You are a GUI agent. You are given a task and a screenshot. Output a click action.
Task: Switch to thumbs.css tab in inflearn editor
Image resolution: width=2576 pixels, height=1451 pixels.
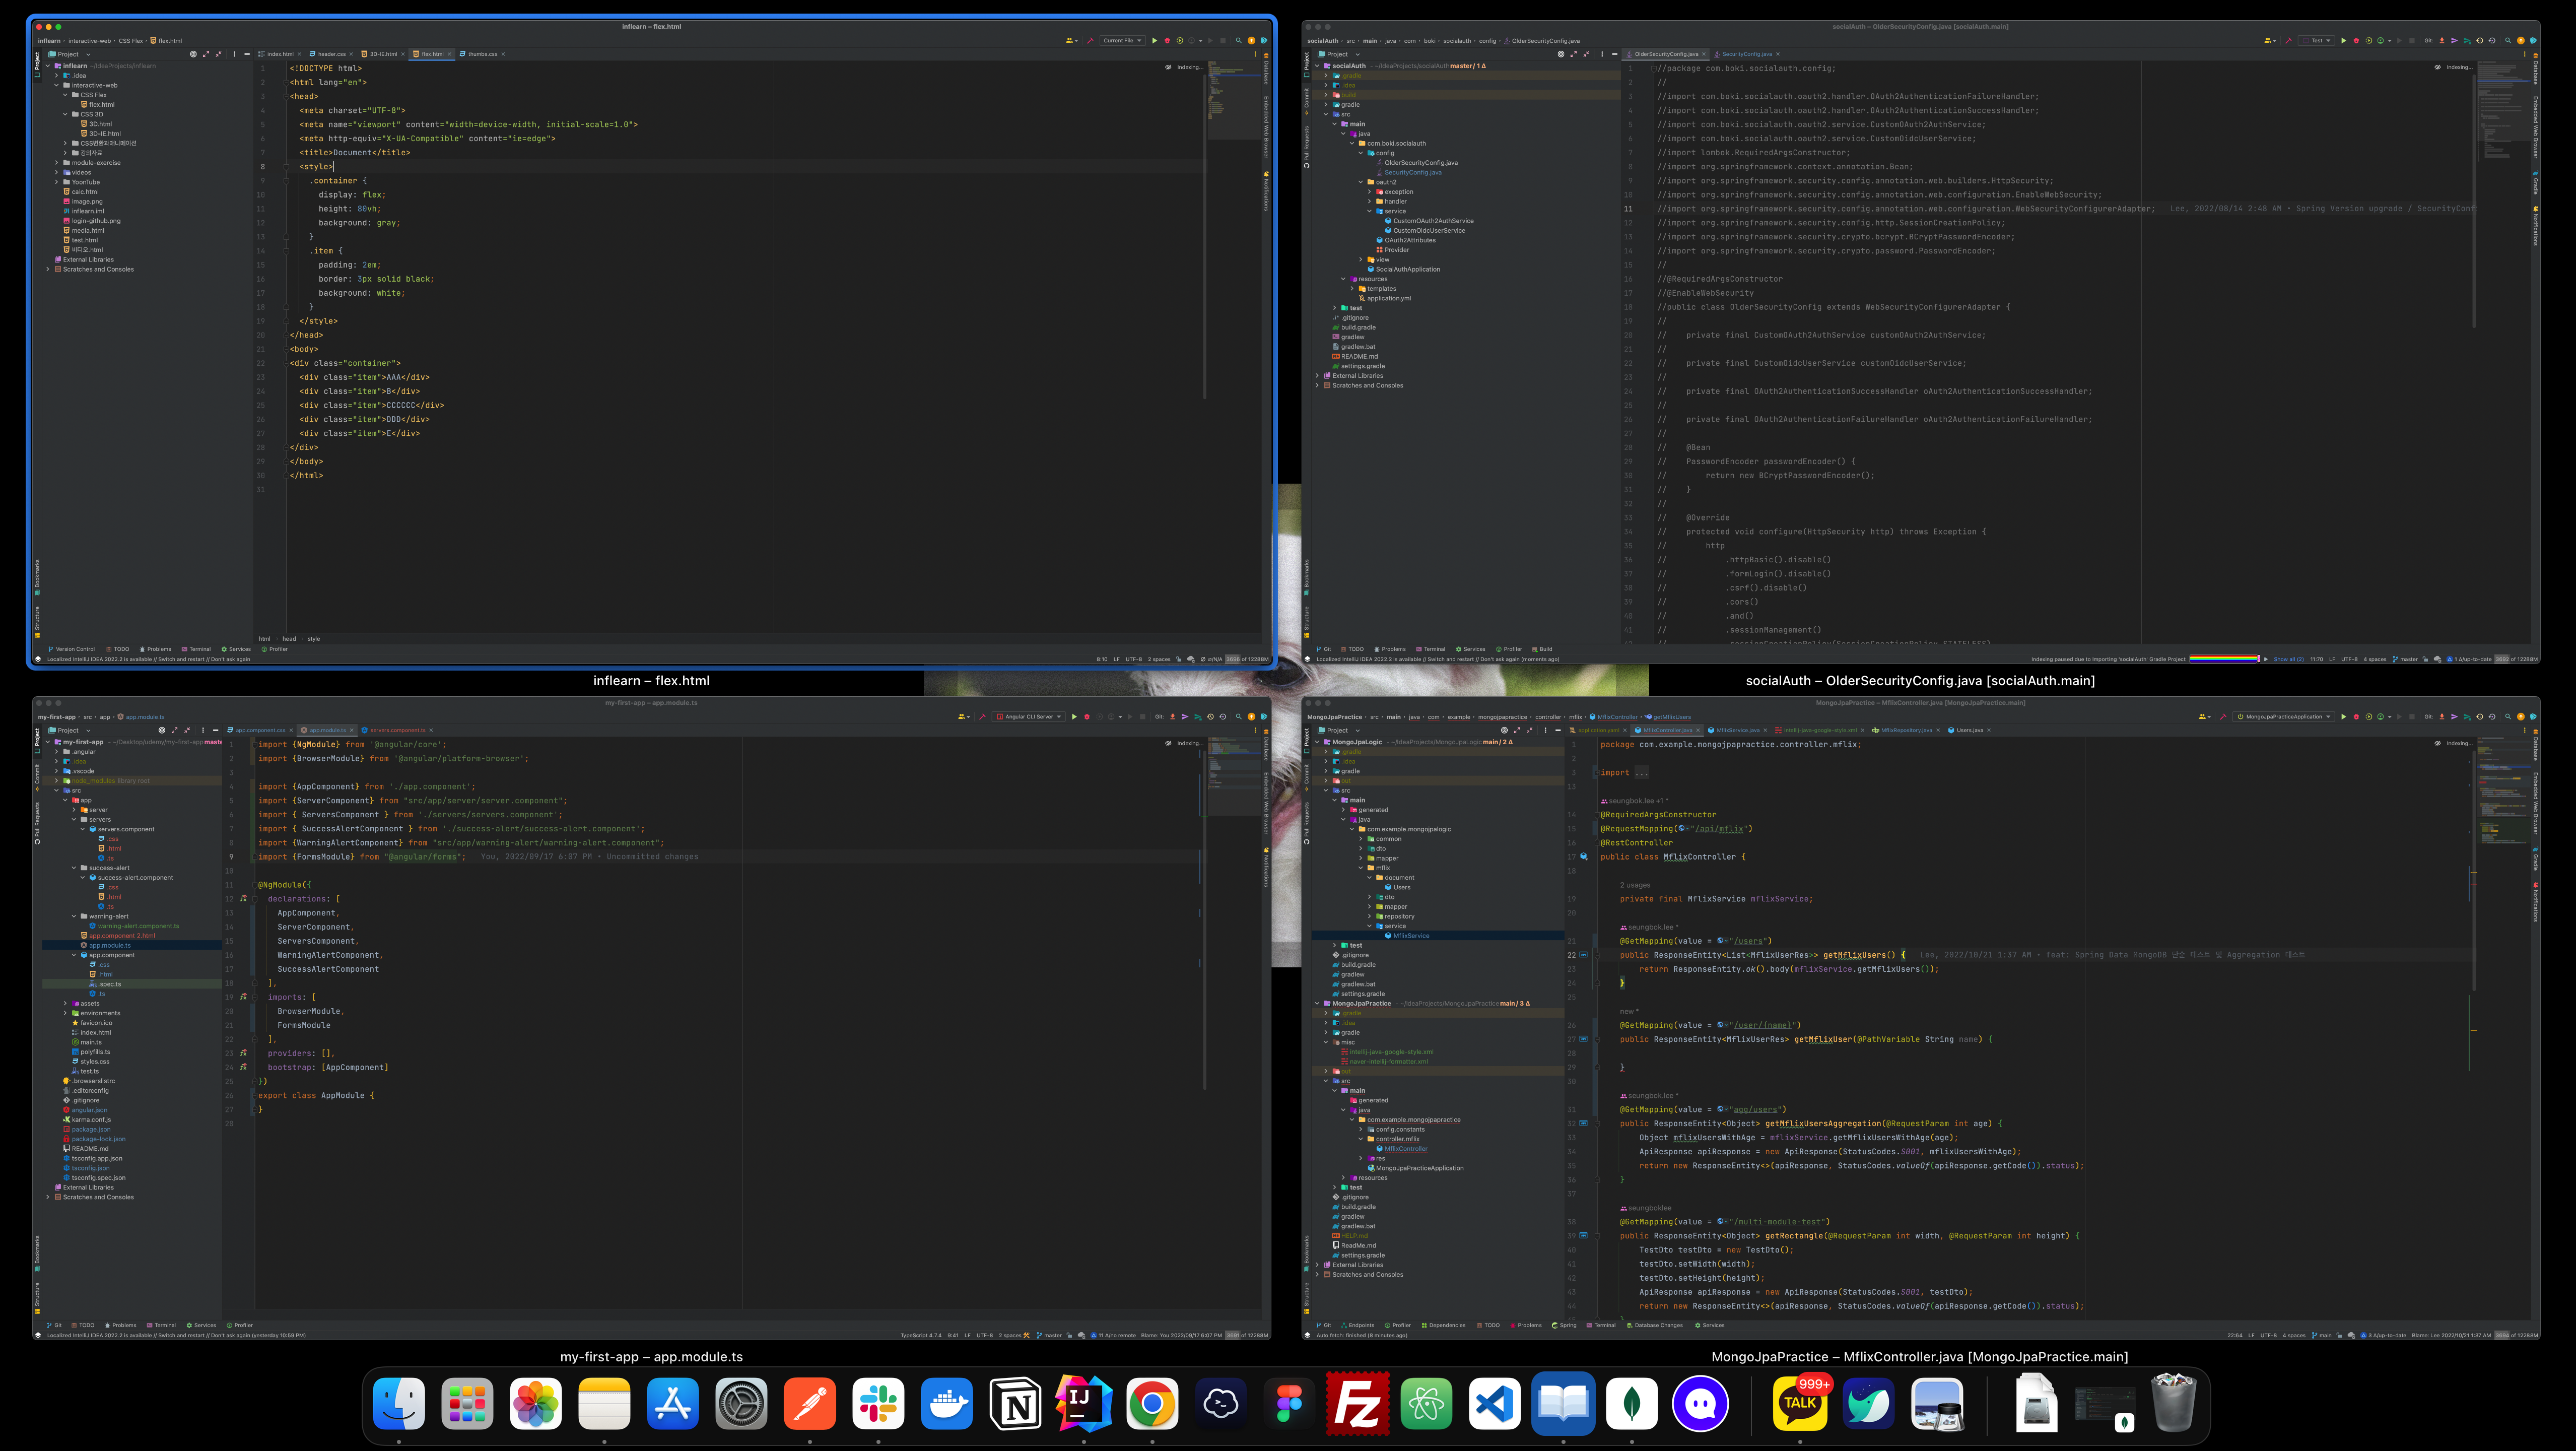tap(482, 54)
